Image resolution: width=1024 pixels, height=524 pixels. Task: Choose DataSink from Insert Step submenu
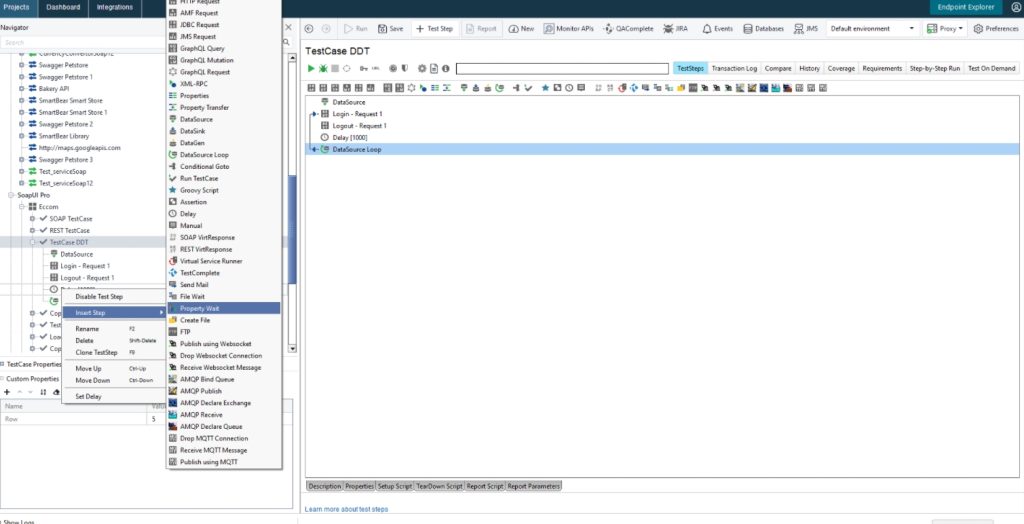(x=224, y=131)
